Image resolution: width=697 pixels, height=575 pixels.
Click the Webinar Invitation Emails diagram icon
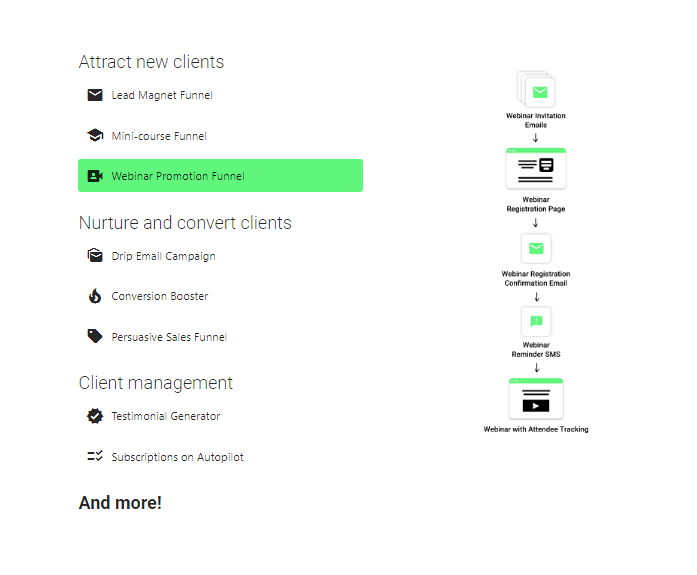(537, 91)
